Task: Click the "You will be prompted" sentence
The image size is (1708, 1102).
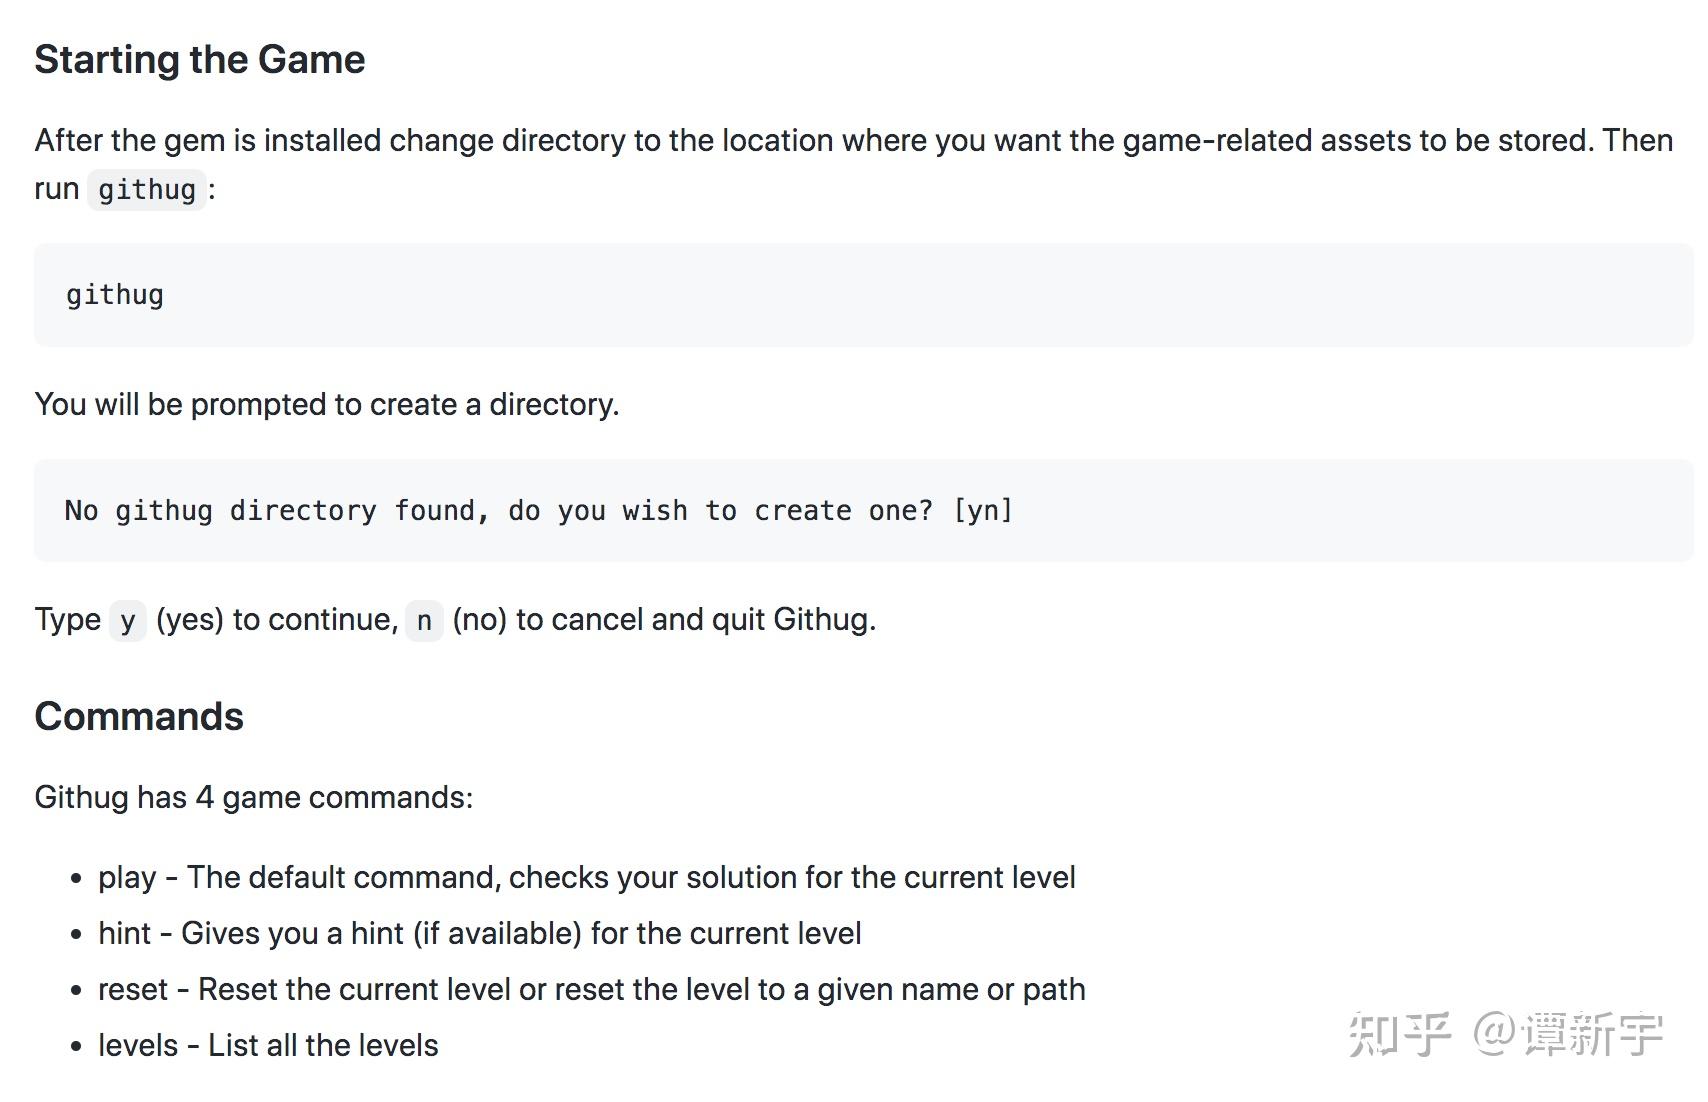Action: (327, 404)
